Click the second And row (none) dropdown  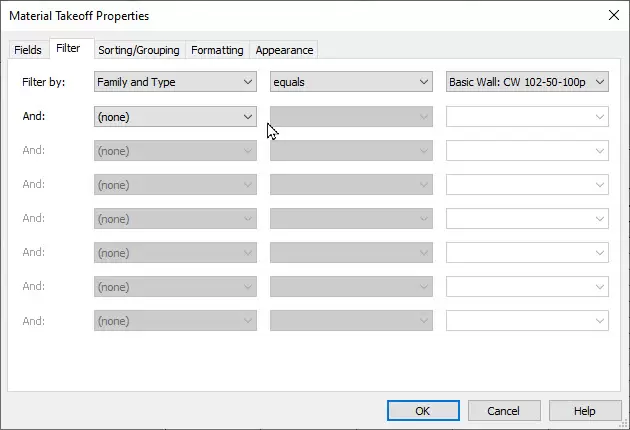coord(175,151)
